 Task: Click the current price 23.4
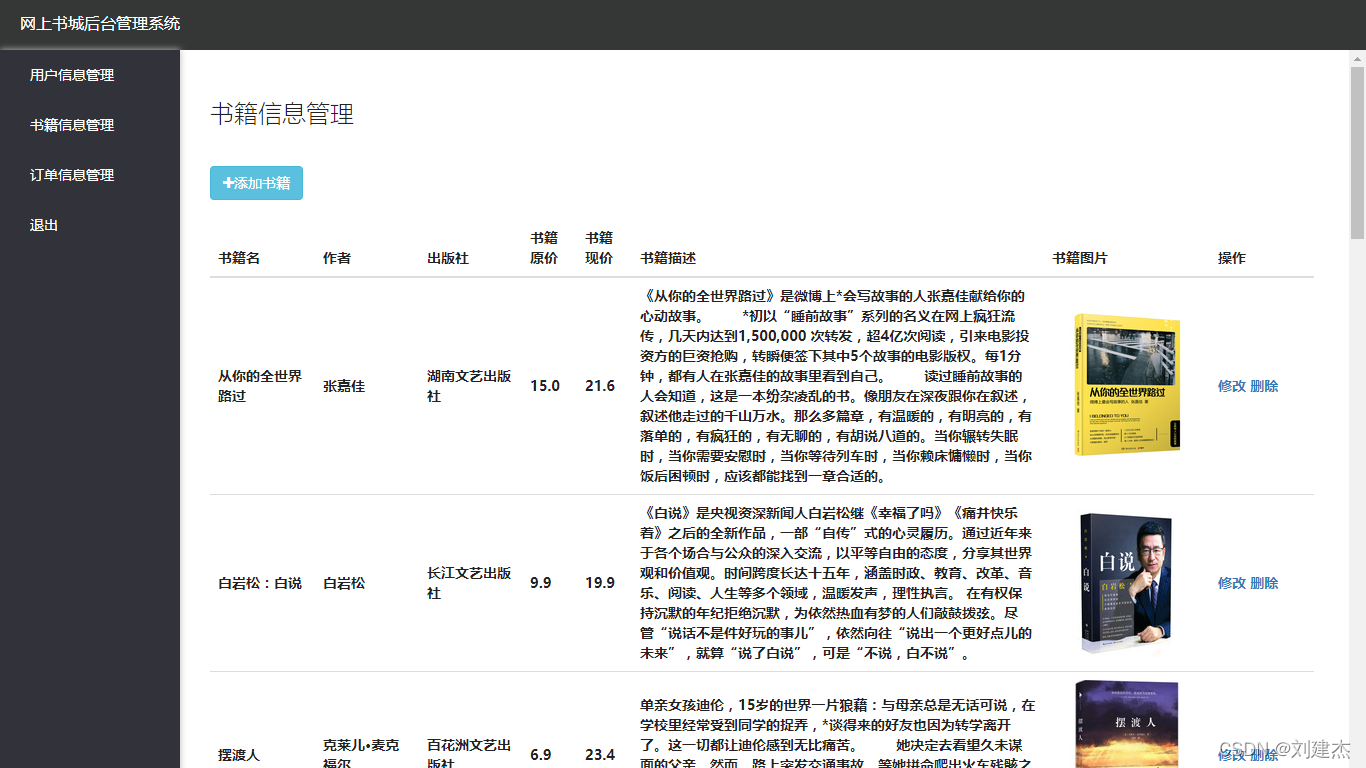(600, 755)
